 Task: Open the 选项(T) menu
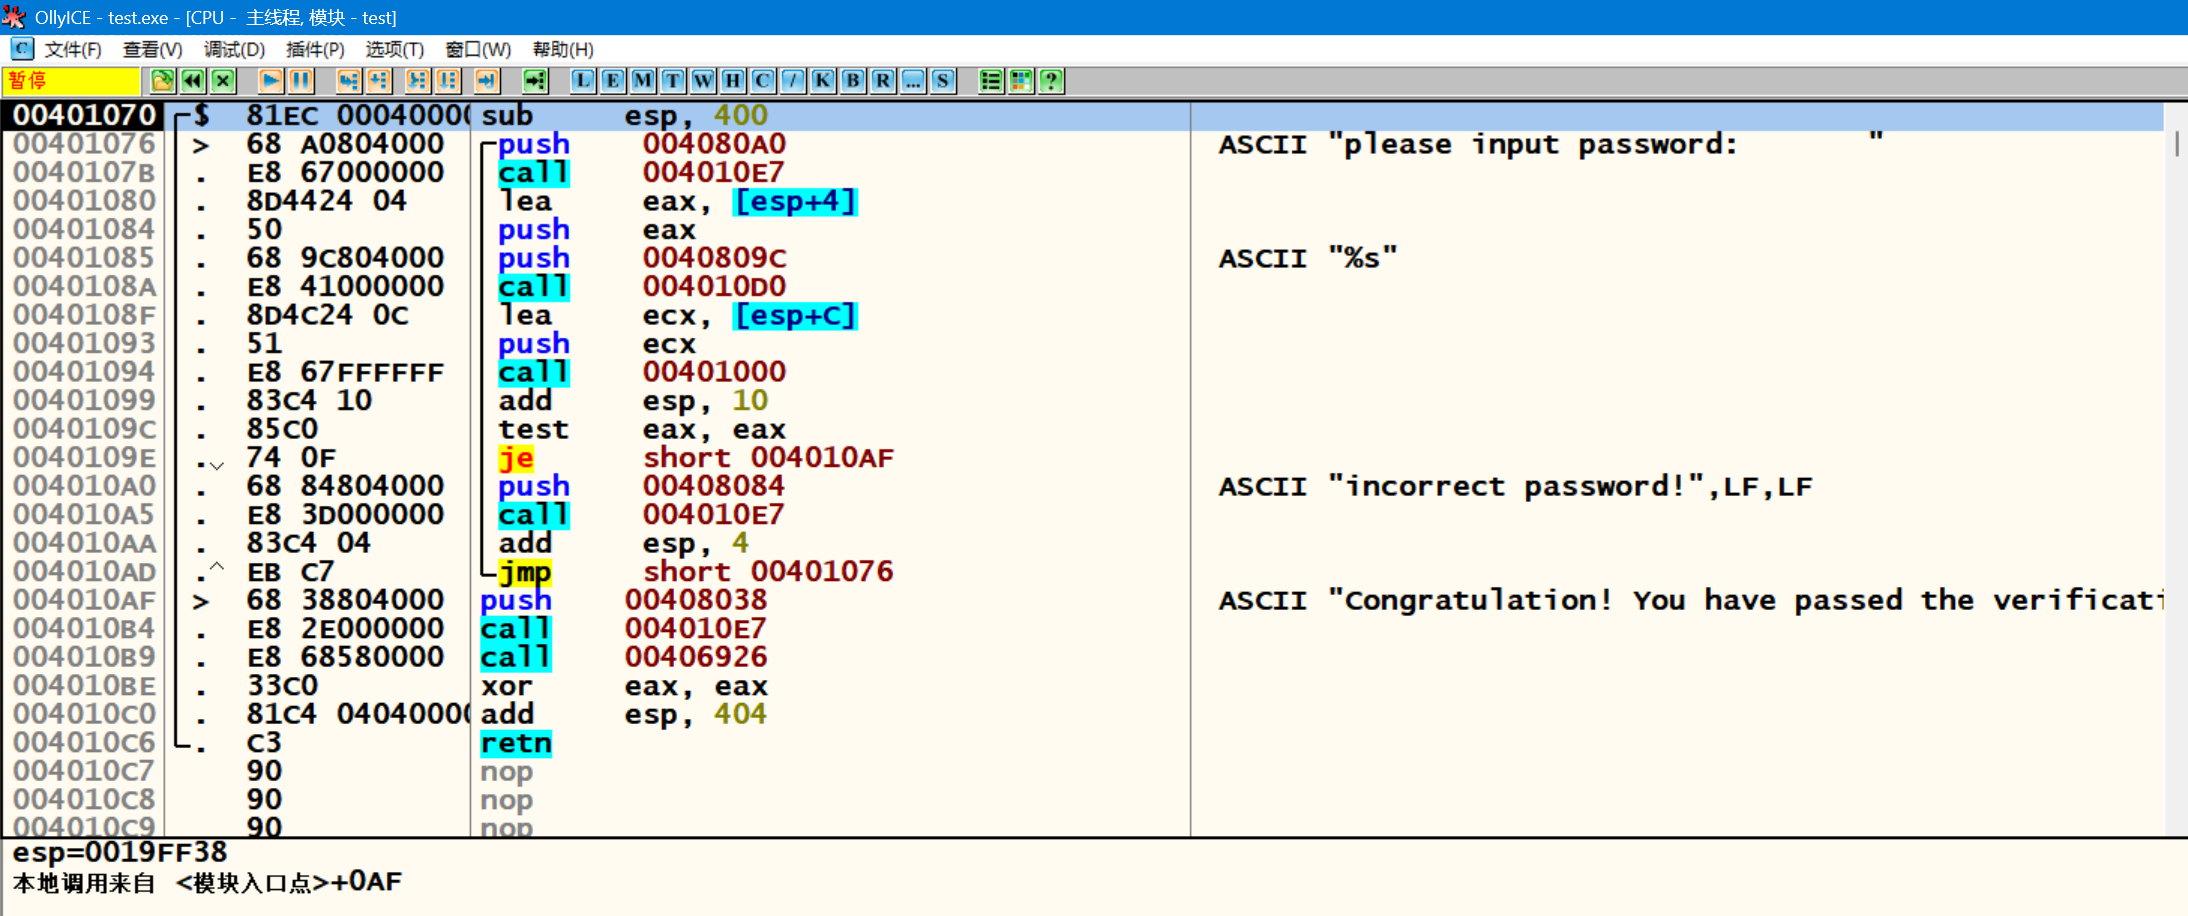(395, 50)
